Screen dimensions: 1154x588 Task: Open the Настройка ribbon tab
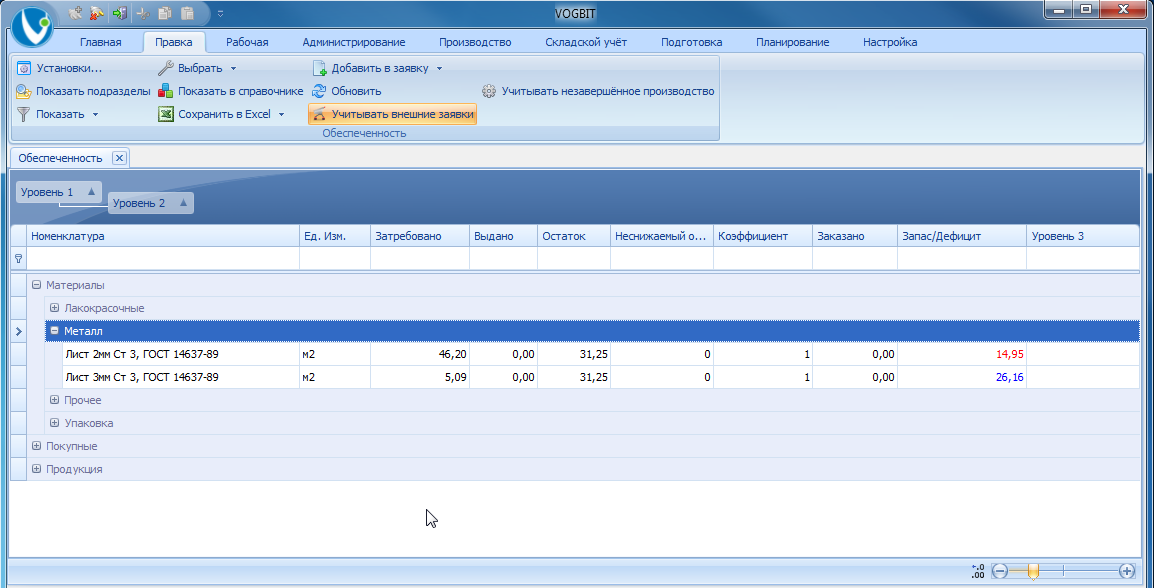click(x=890, y=42)
